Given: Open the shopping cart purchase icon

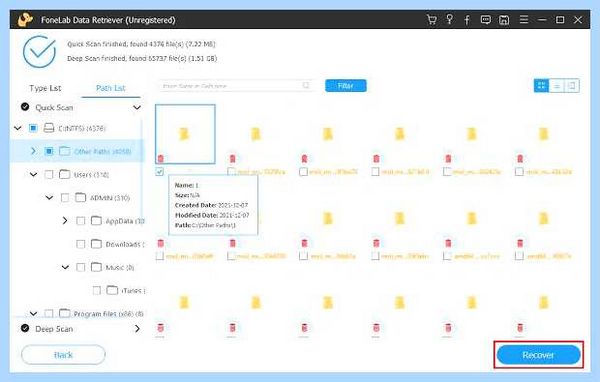Looking at the screenshot, I should tap(432, 20).
